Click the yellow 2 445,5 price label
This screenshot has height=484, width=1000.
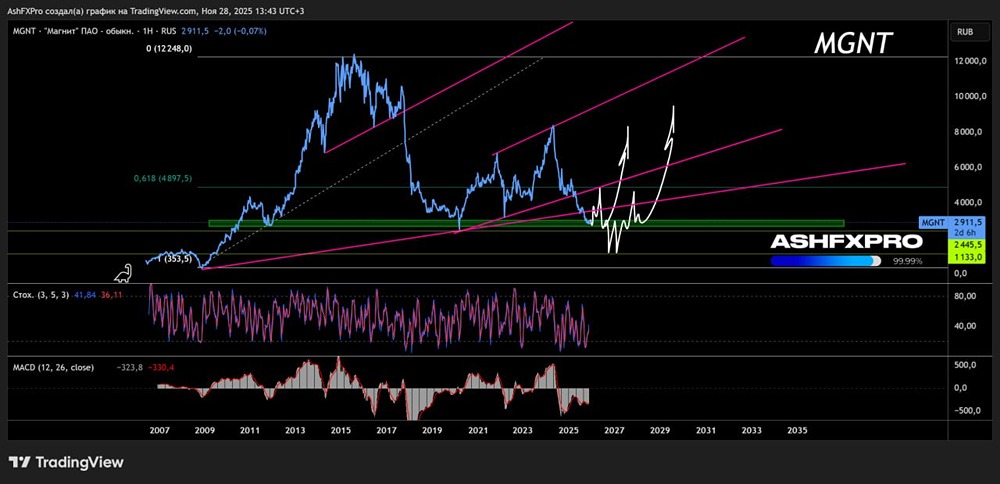[x=967, y=245]
